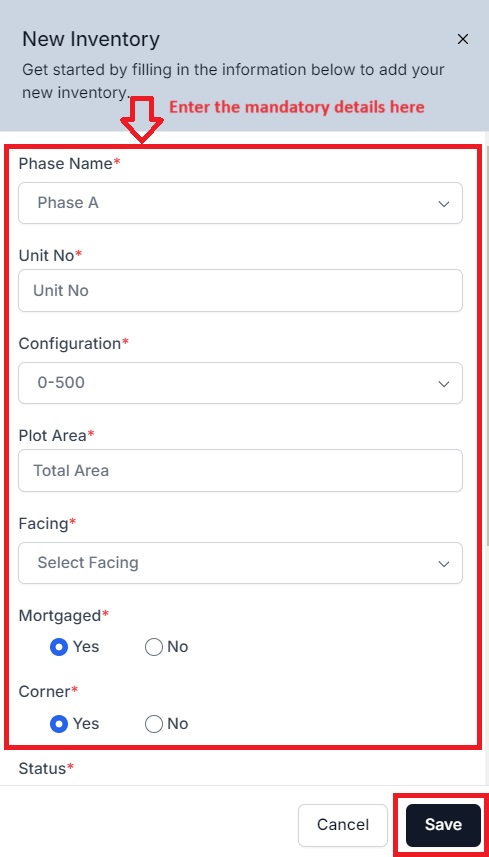Focus the Unit No text field
The height and width of the screenshot is (857, 489).
coord(240,290)
